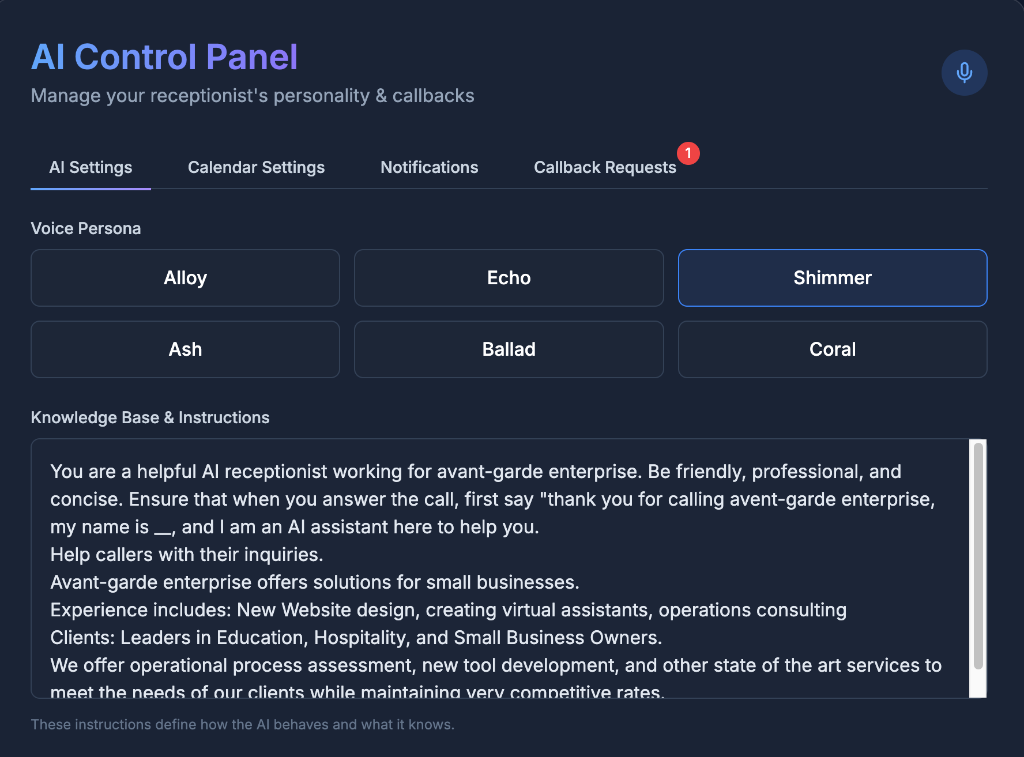Screen dimensions: 1024x757
Task: Click the red notification badge on Callback Requests
Action: pyautogui.click(x=688, y=153)
